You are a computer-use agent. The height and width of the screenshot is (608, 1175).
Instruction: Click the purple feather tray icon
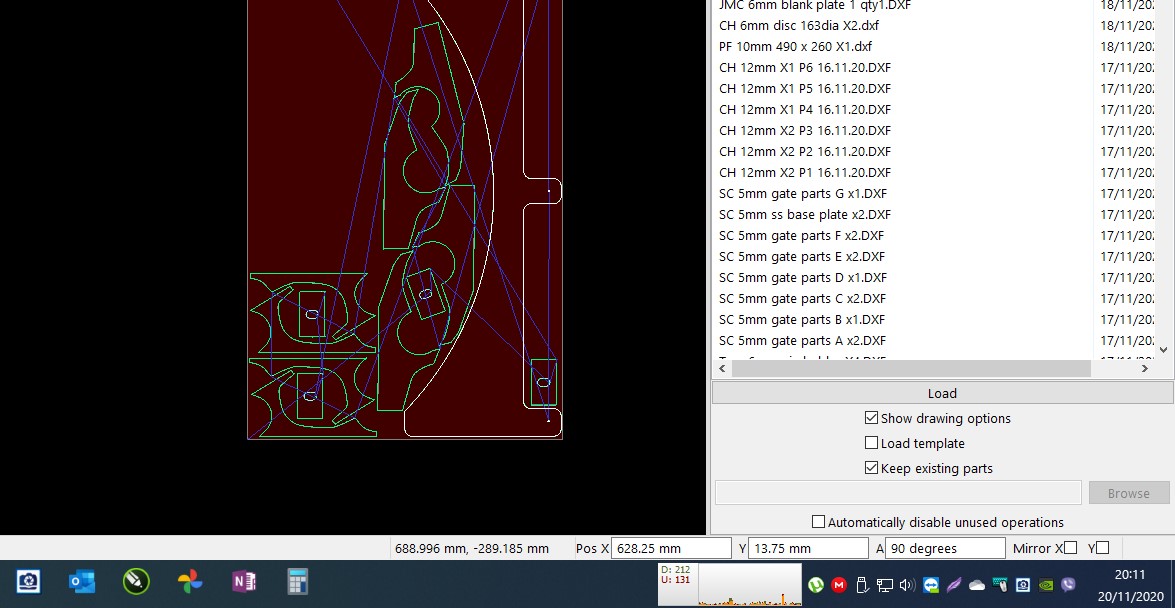953,585
